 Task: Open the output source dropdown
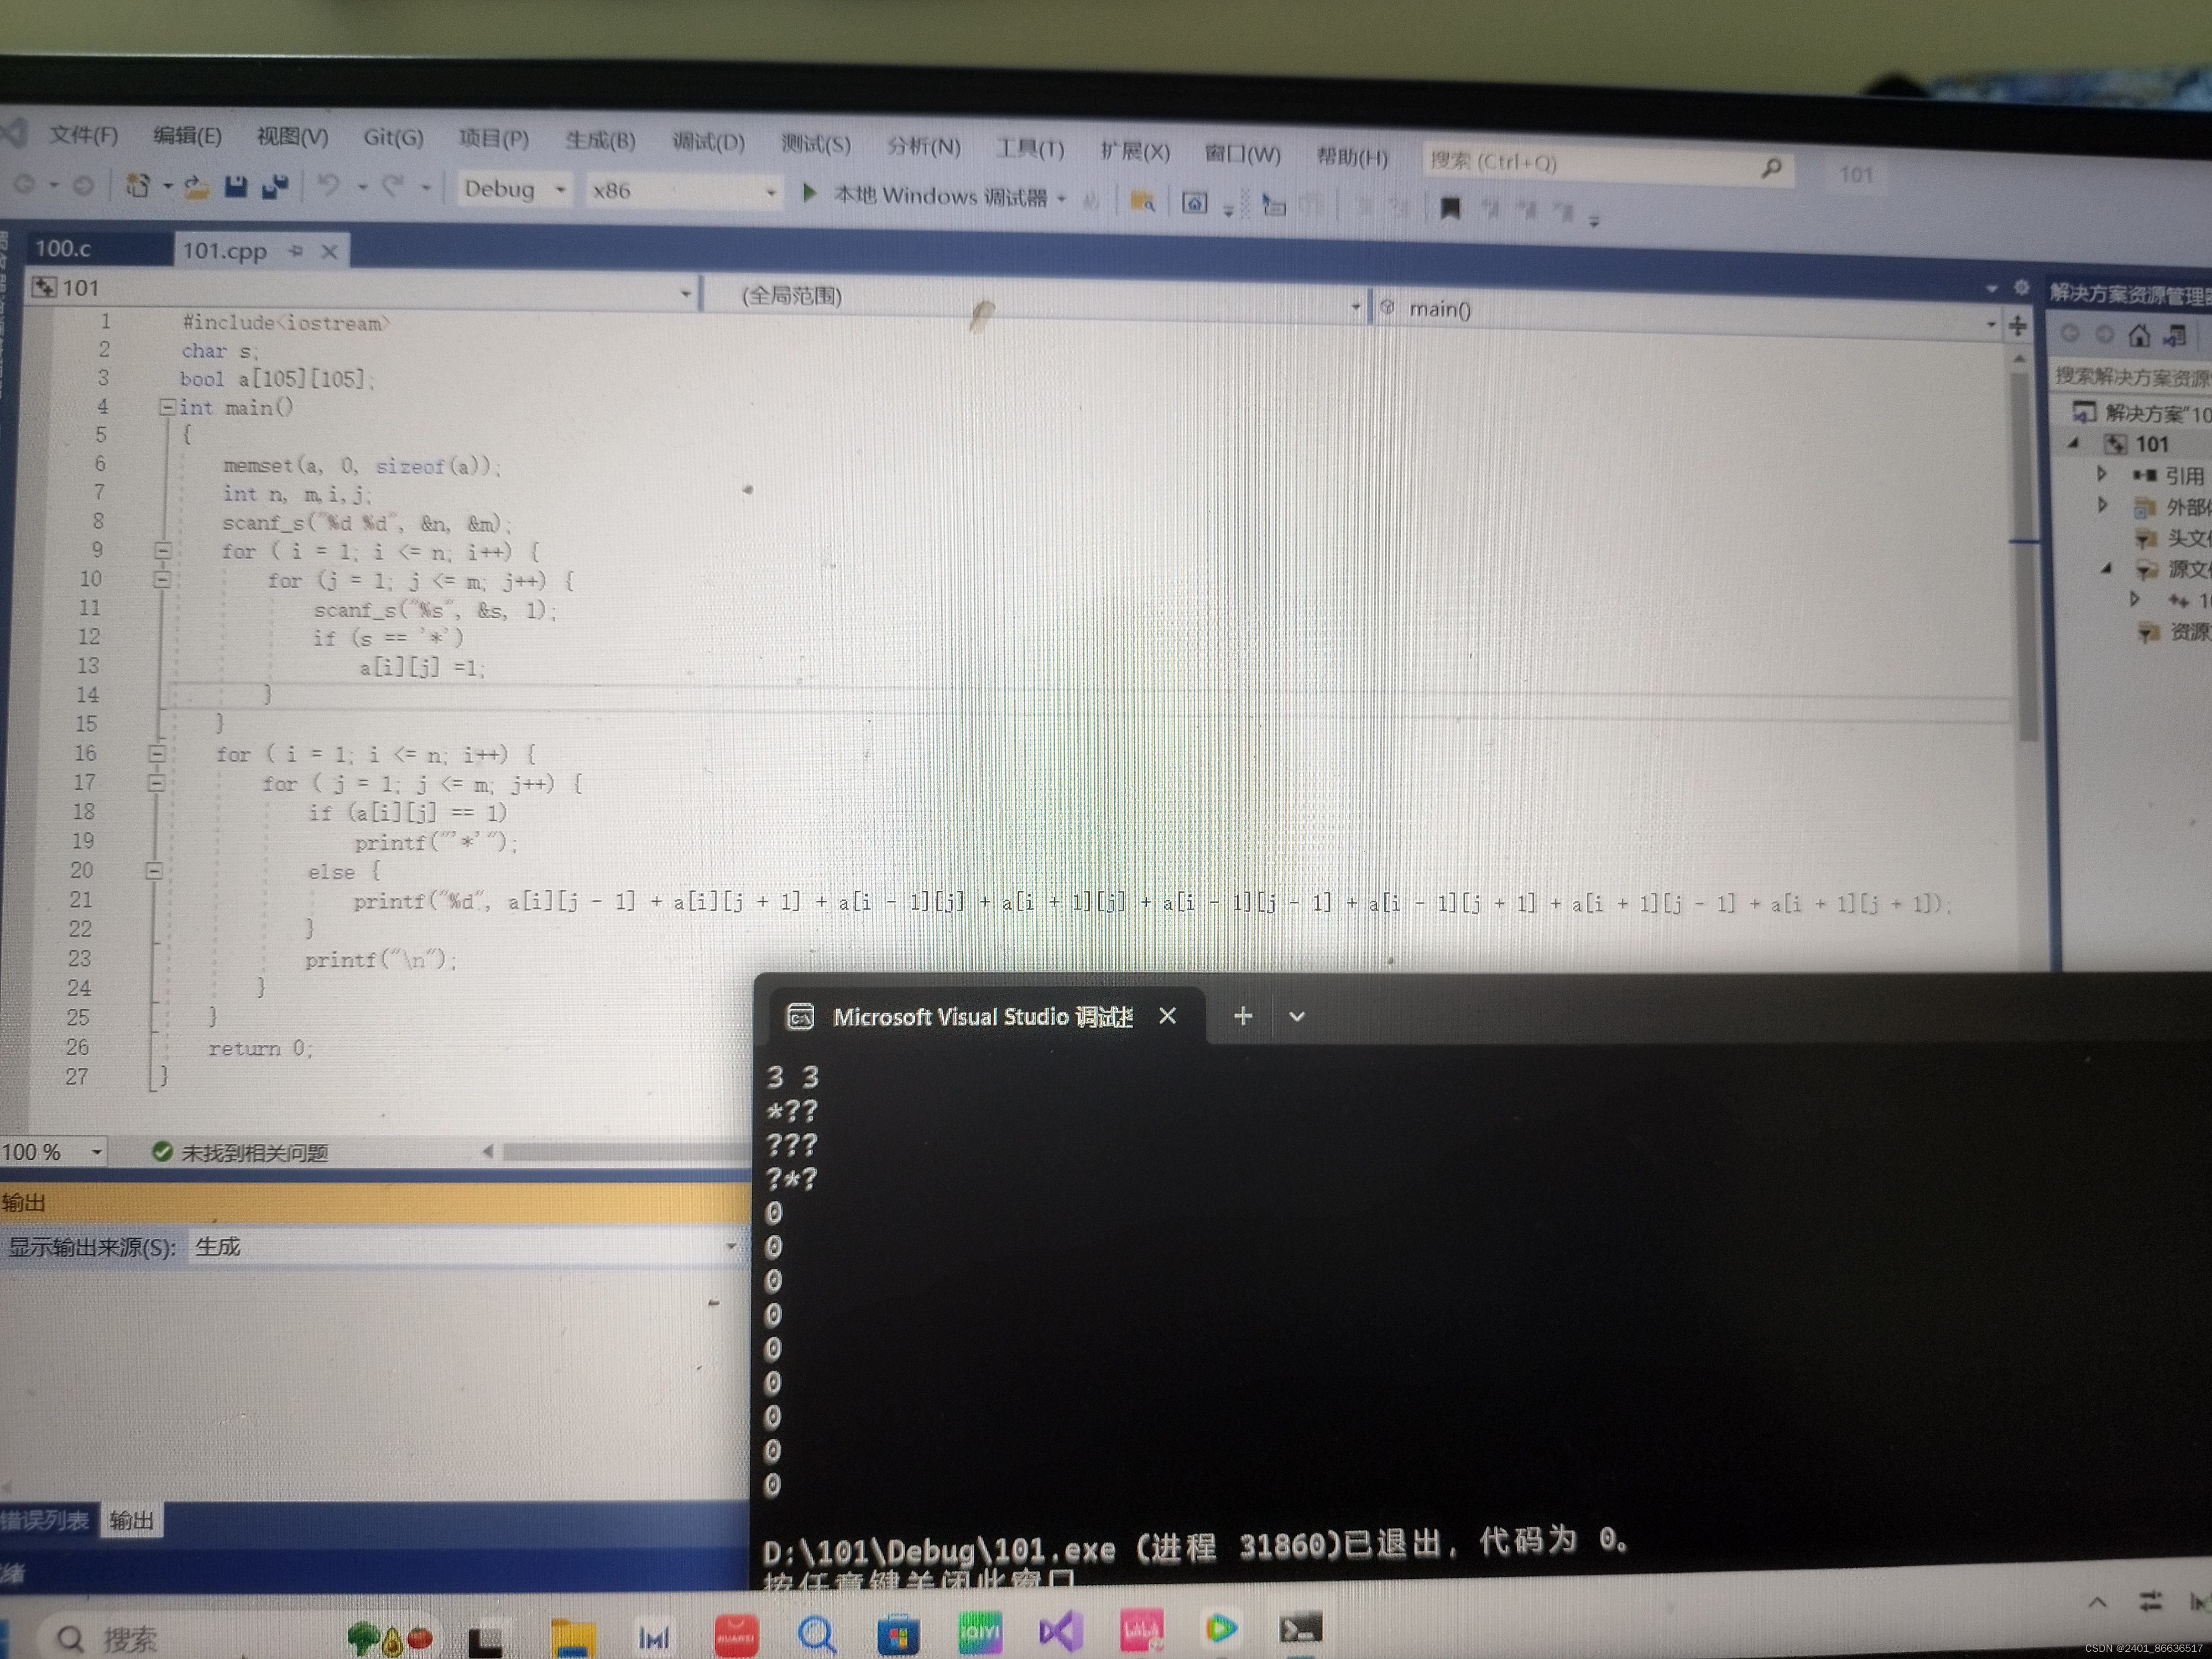click(x=730, y=1246)
